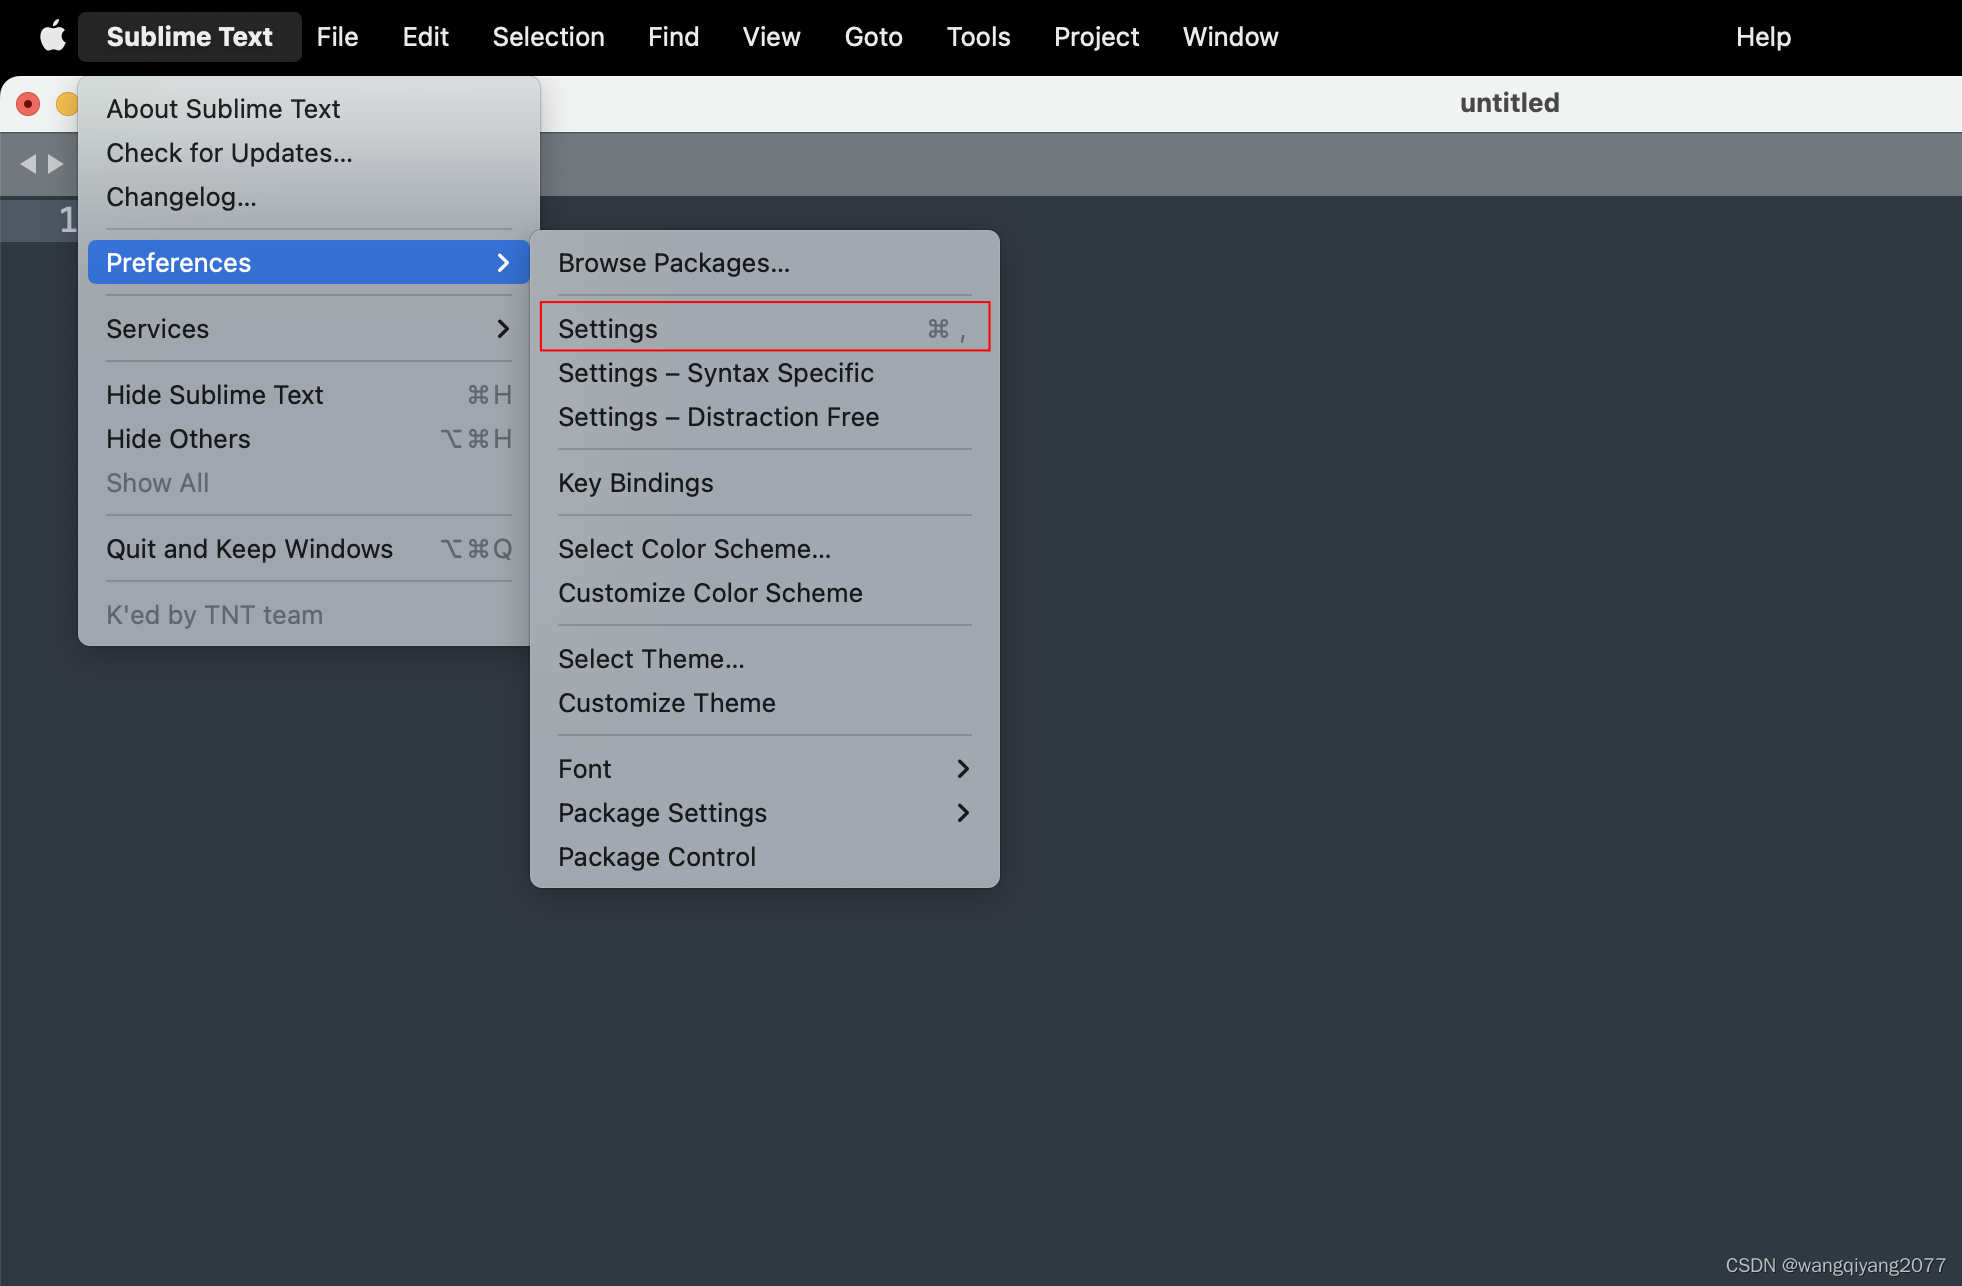Open the File menu
Screen dimensions: 1962x1286
(337, 37)
